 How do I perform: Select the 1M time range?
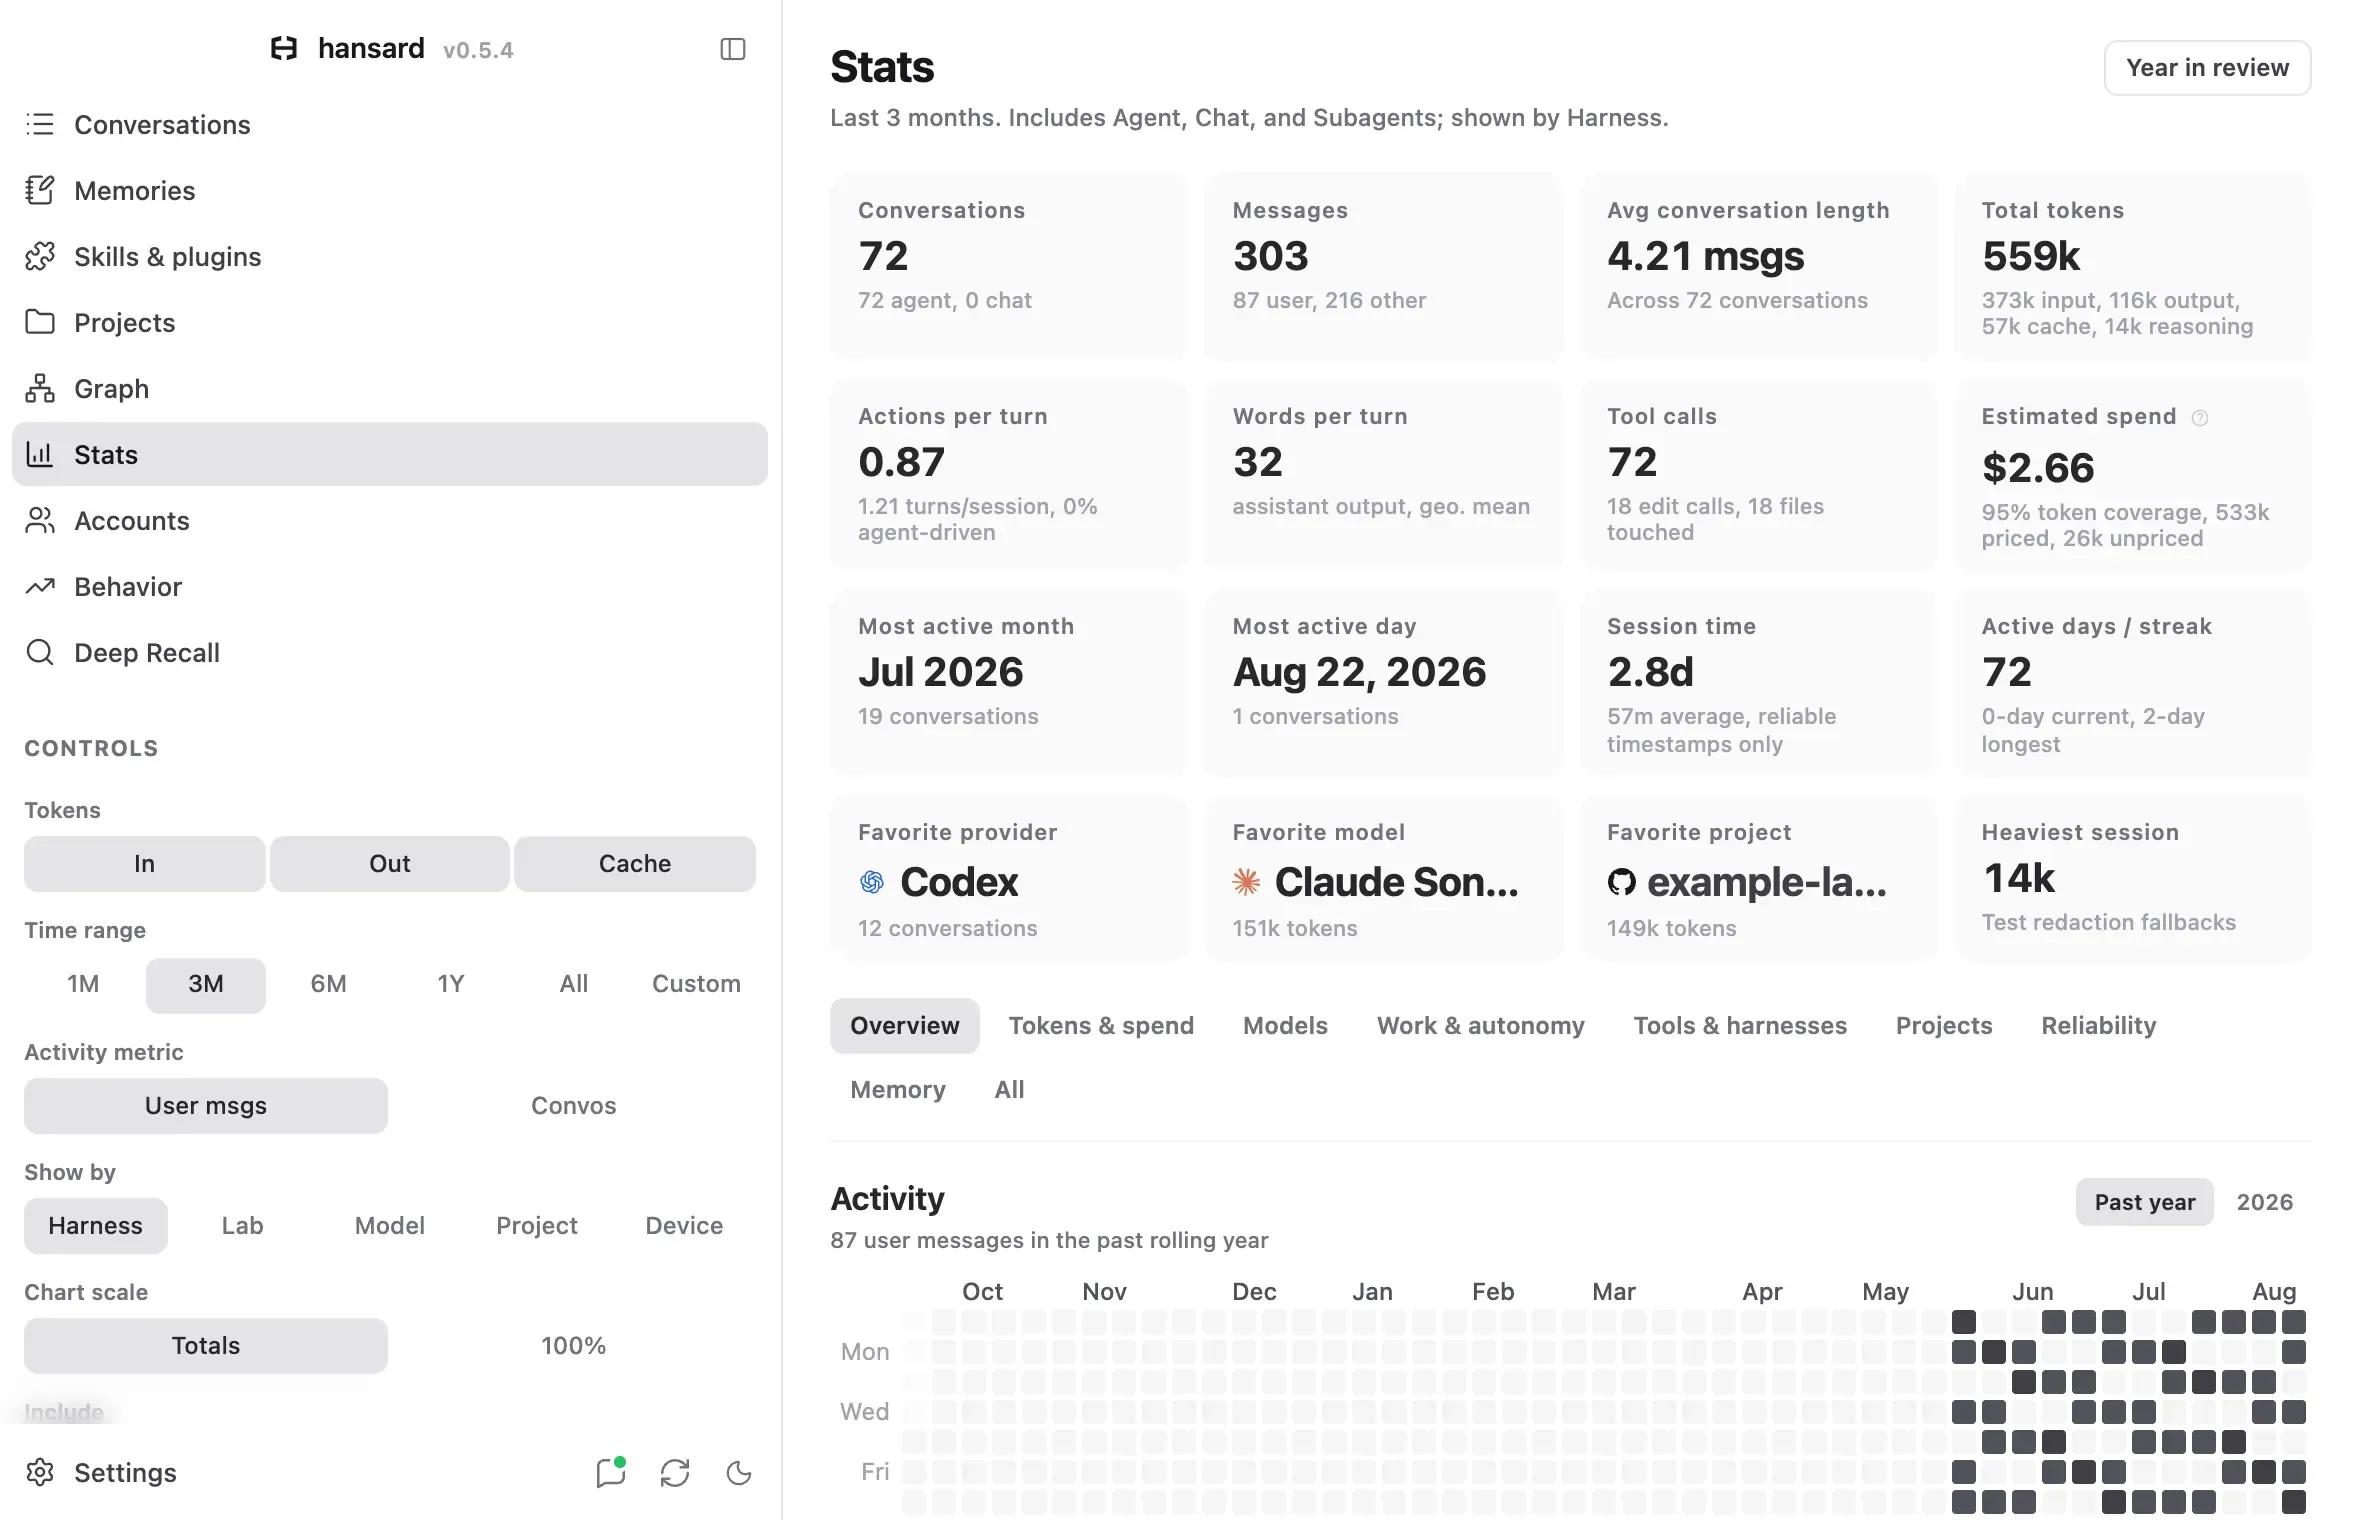pyautogui.click(x=83, y=983)
